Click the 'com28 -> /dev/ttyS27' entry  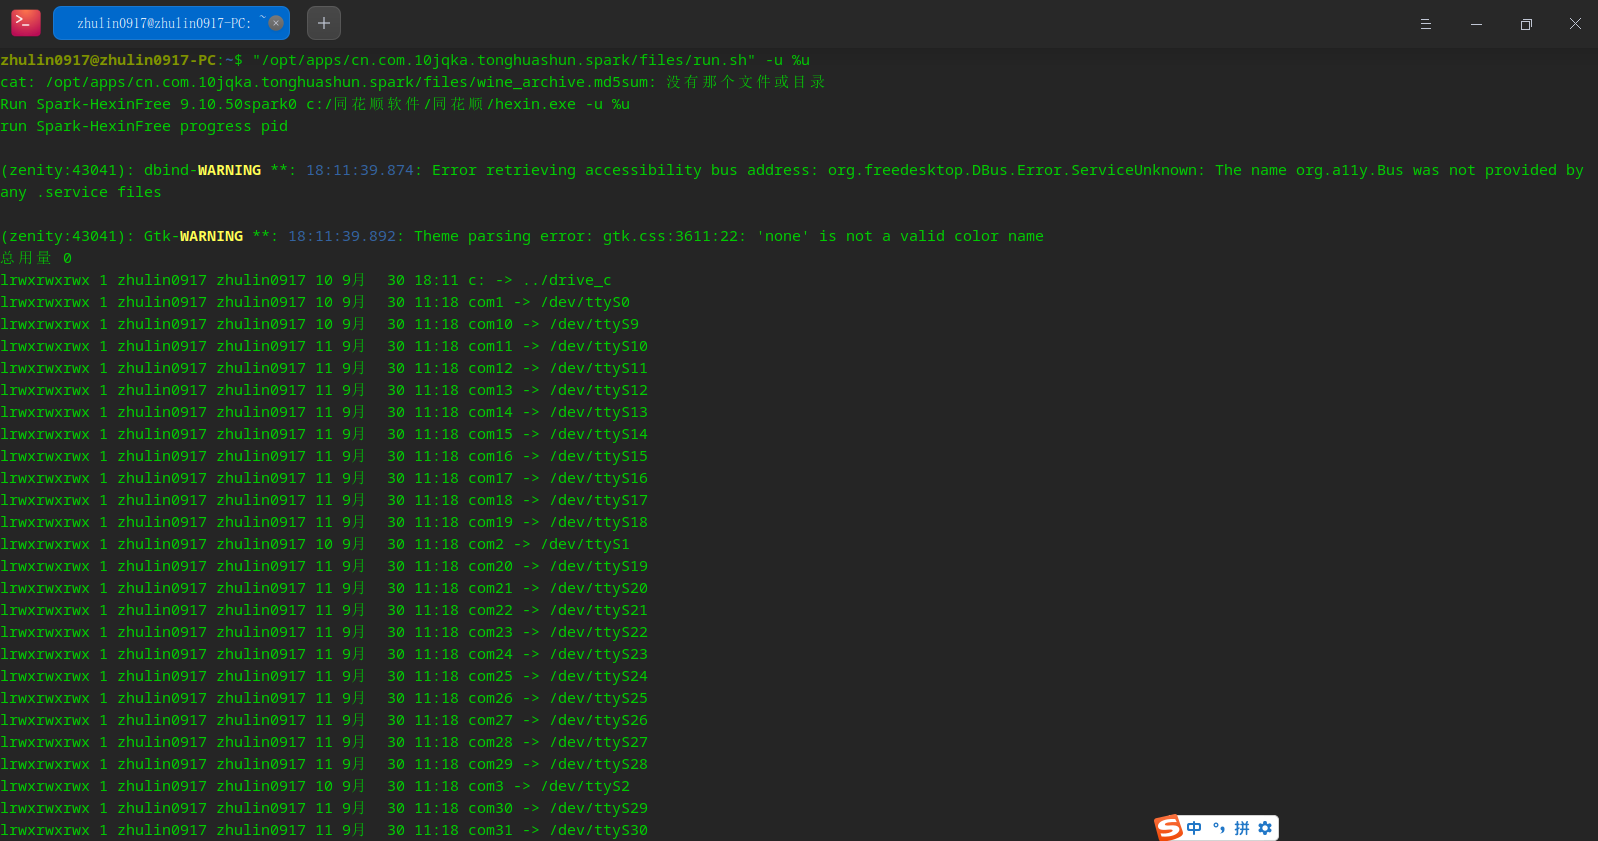tap(558, 742)
